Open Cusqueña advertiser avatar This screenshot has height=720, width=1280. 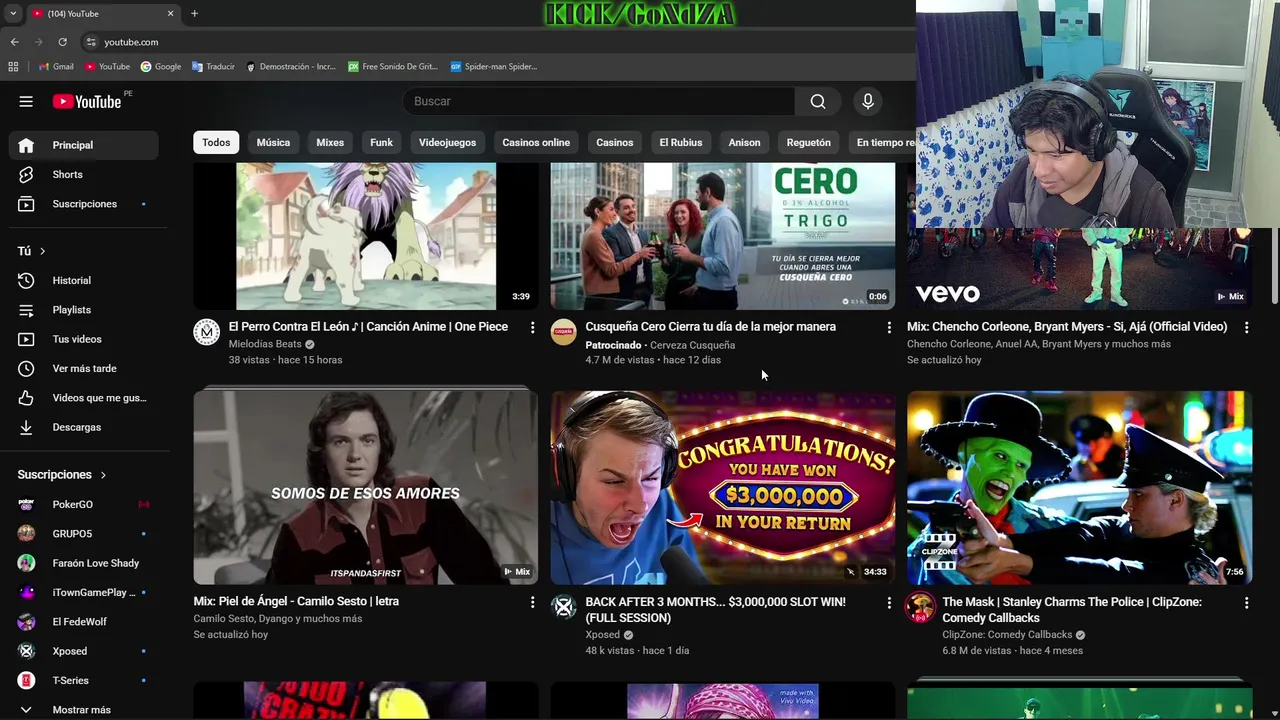click(564, 333)
